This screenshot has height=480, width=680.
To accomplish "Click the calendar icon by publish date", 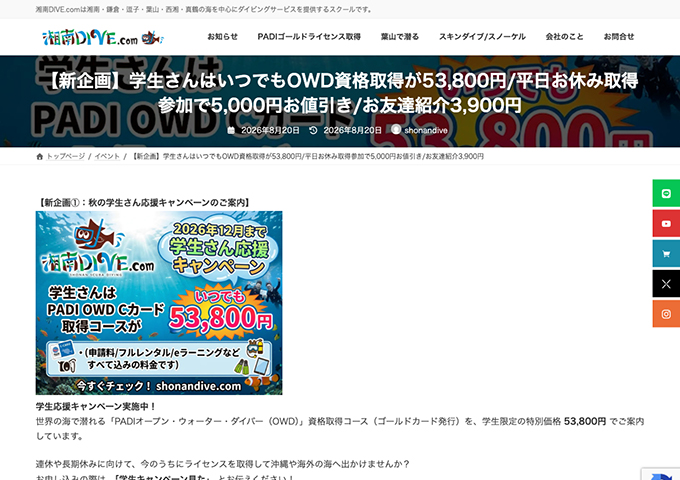I will 231,130.
